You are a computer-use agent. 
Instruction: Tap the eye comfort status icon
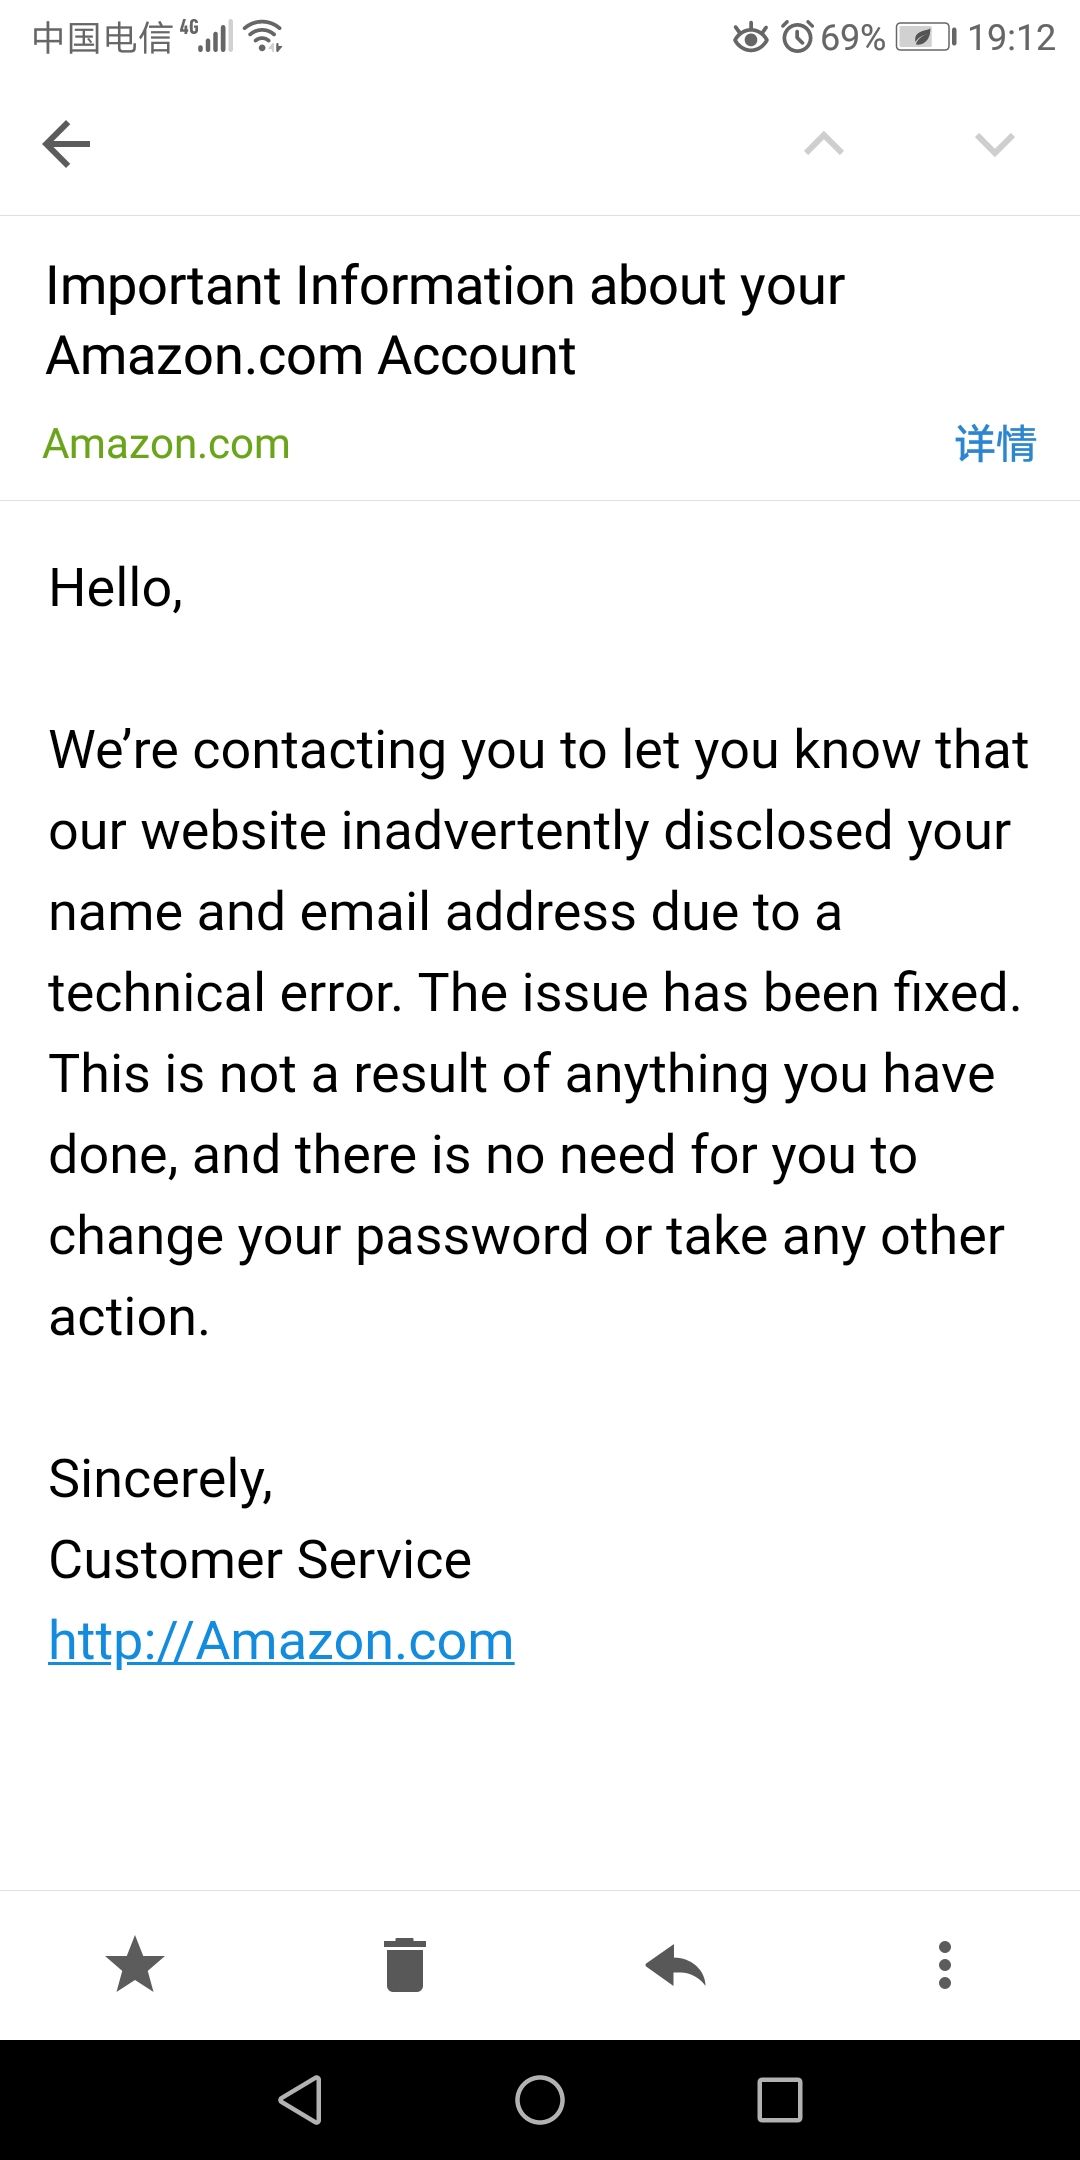point(751,38)
